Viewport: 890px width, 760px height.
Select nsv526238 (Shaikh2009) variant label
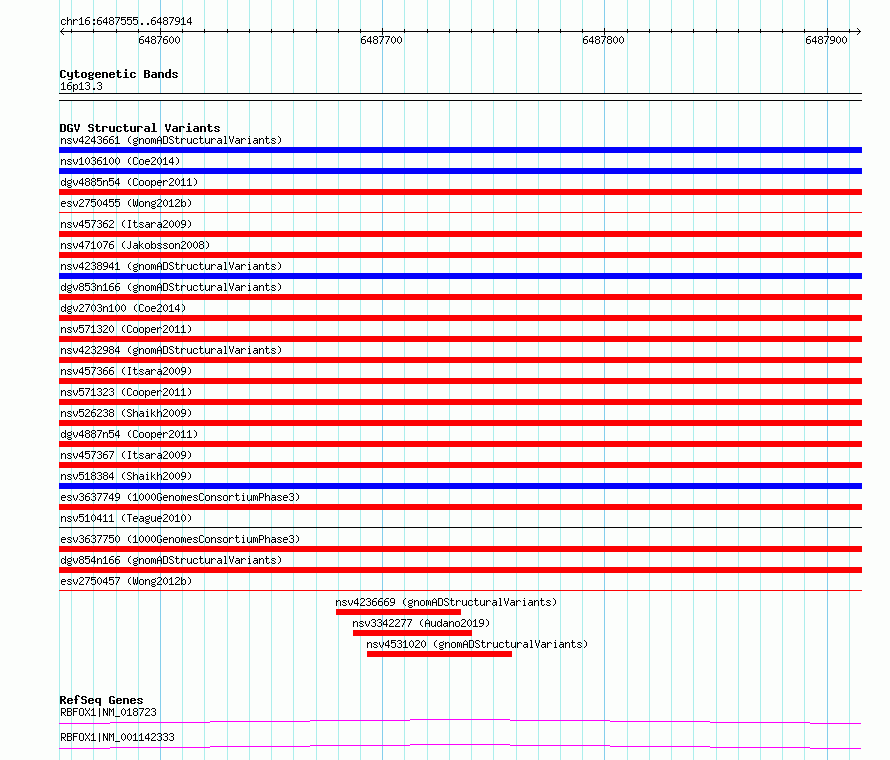click(126, 413)
